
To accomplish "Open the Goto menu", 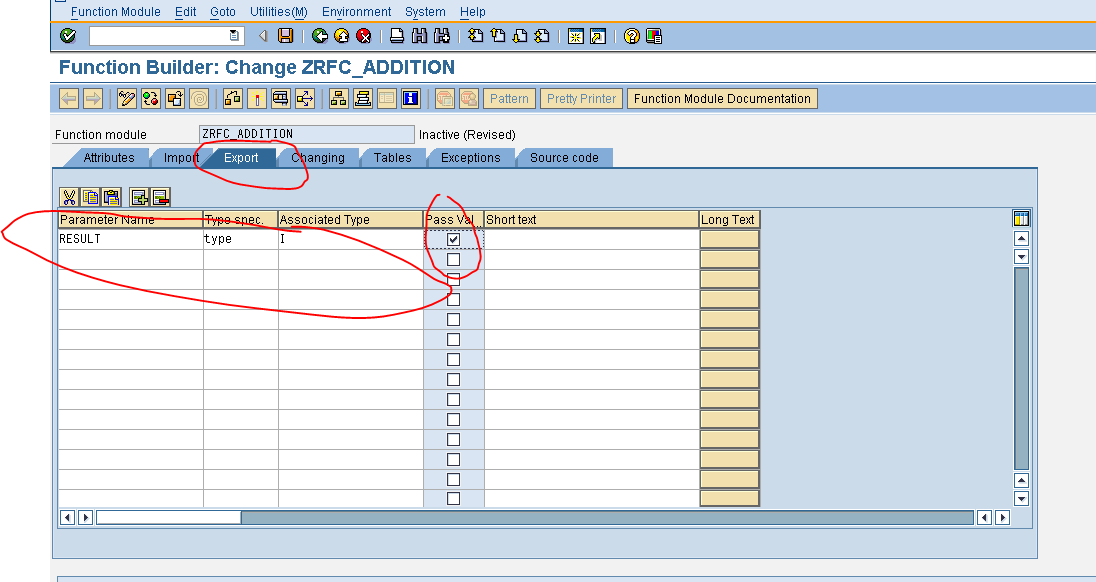I will (223, 12).
